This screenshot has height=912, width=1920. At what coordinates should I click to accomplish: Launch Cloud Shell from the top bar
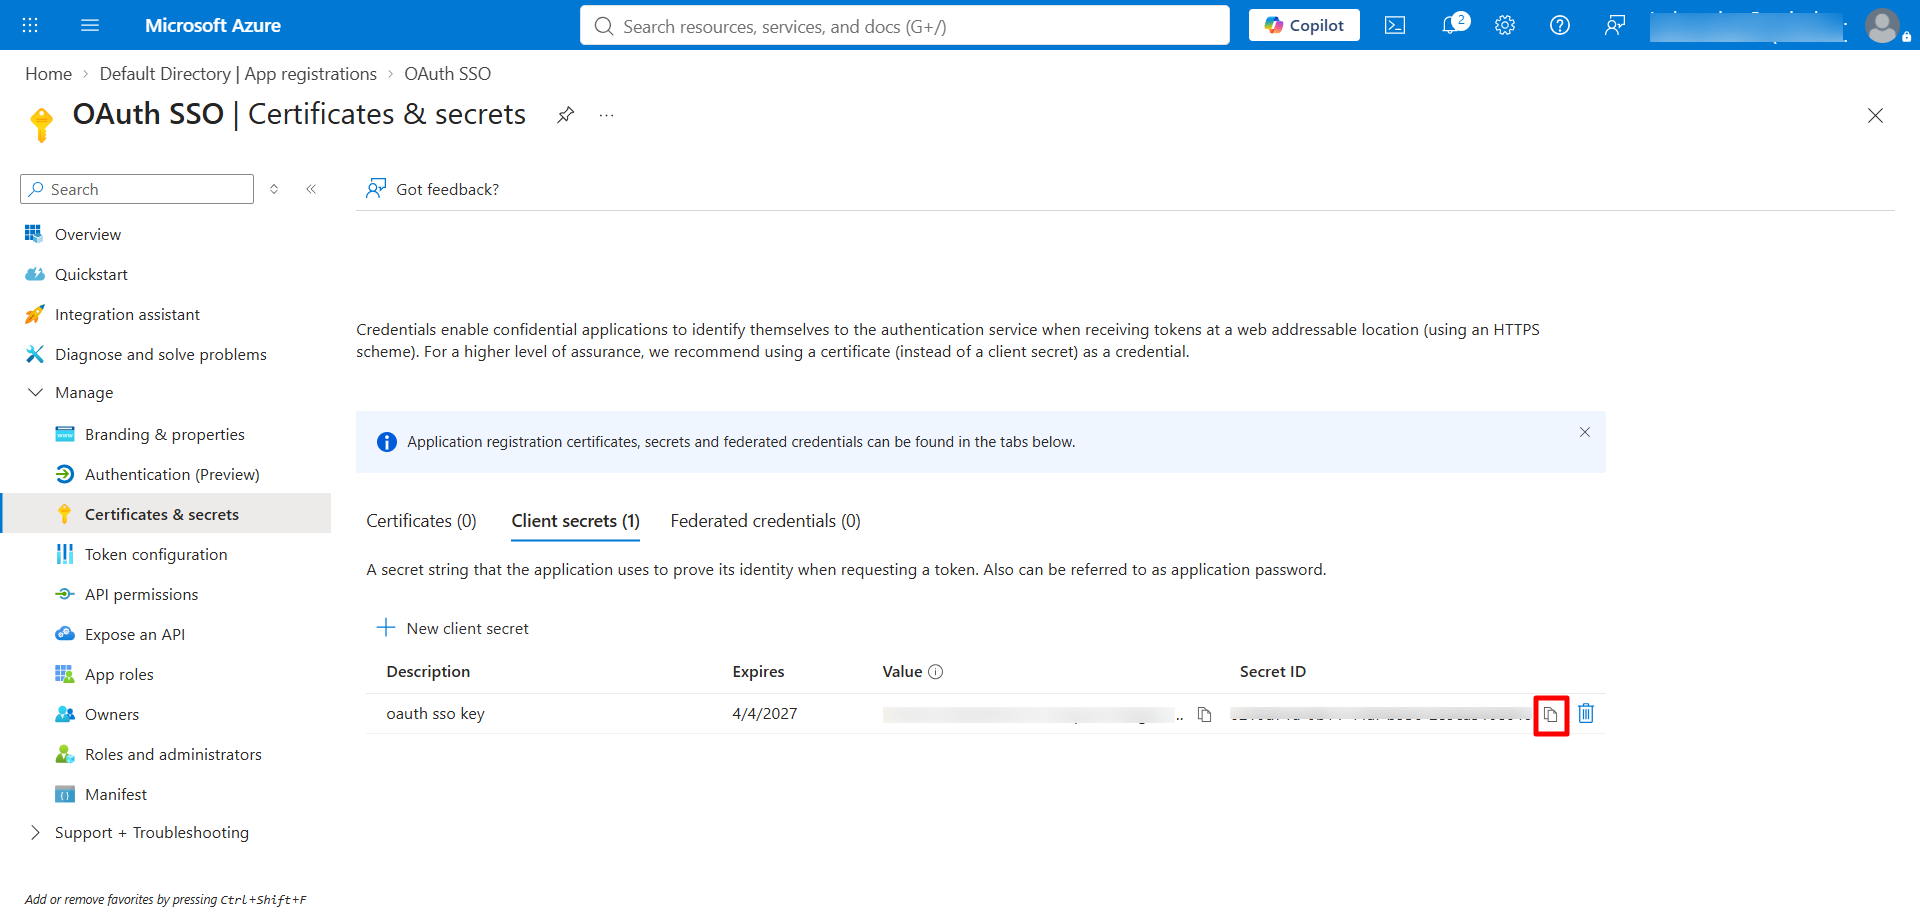click(x=1395, y=25)
